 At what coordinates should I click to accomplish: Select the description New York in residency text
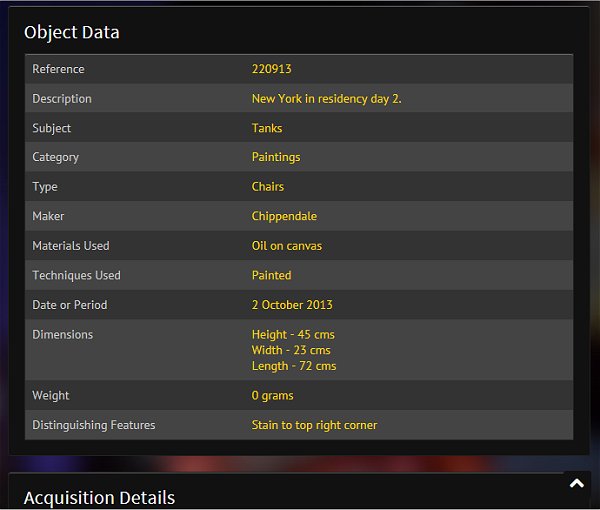pyautogui.click(x=326, y=99)
